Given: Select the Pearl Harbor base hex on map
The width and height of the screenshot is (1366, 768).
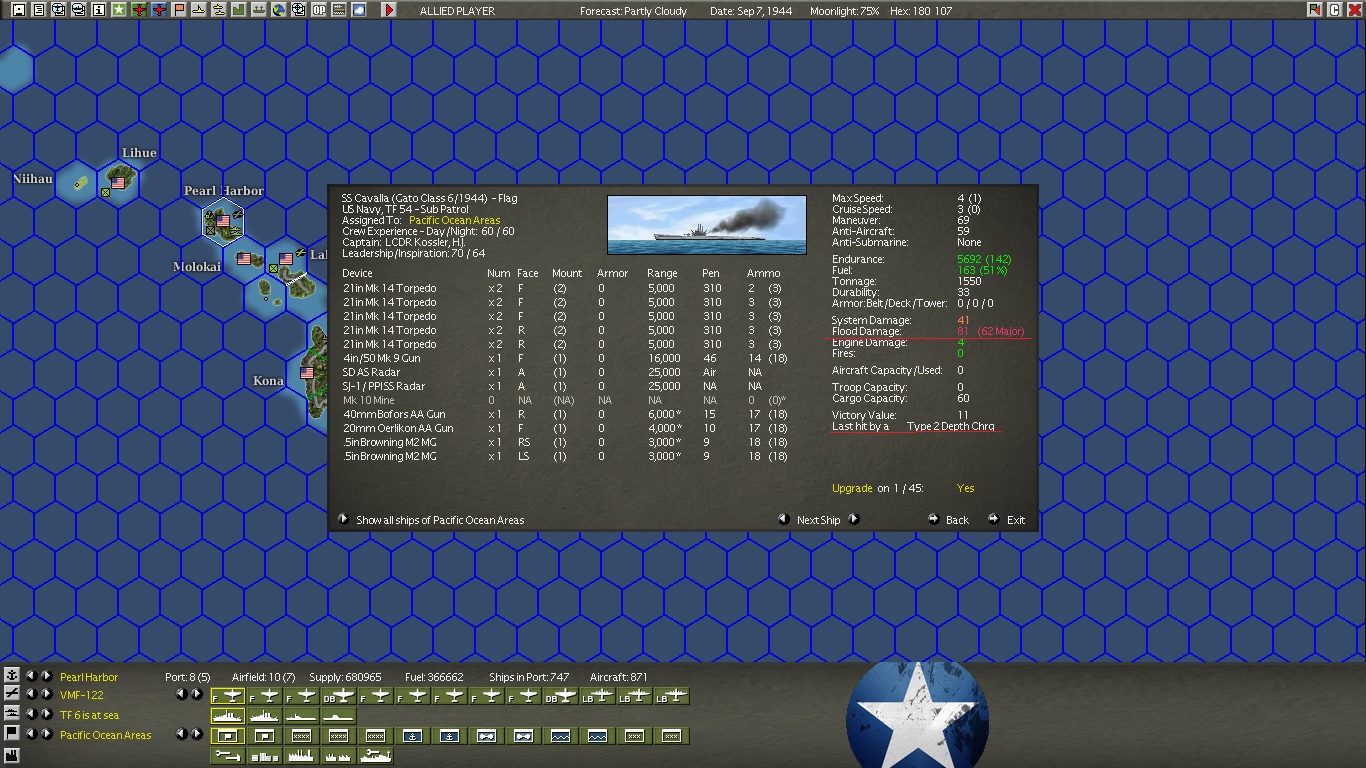Looking at the screenshot, I should coord(223,220).
